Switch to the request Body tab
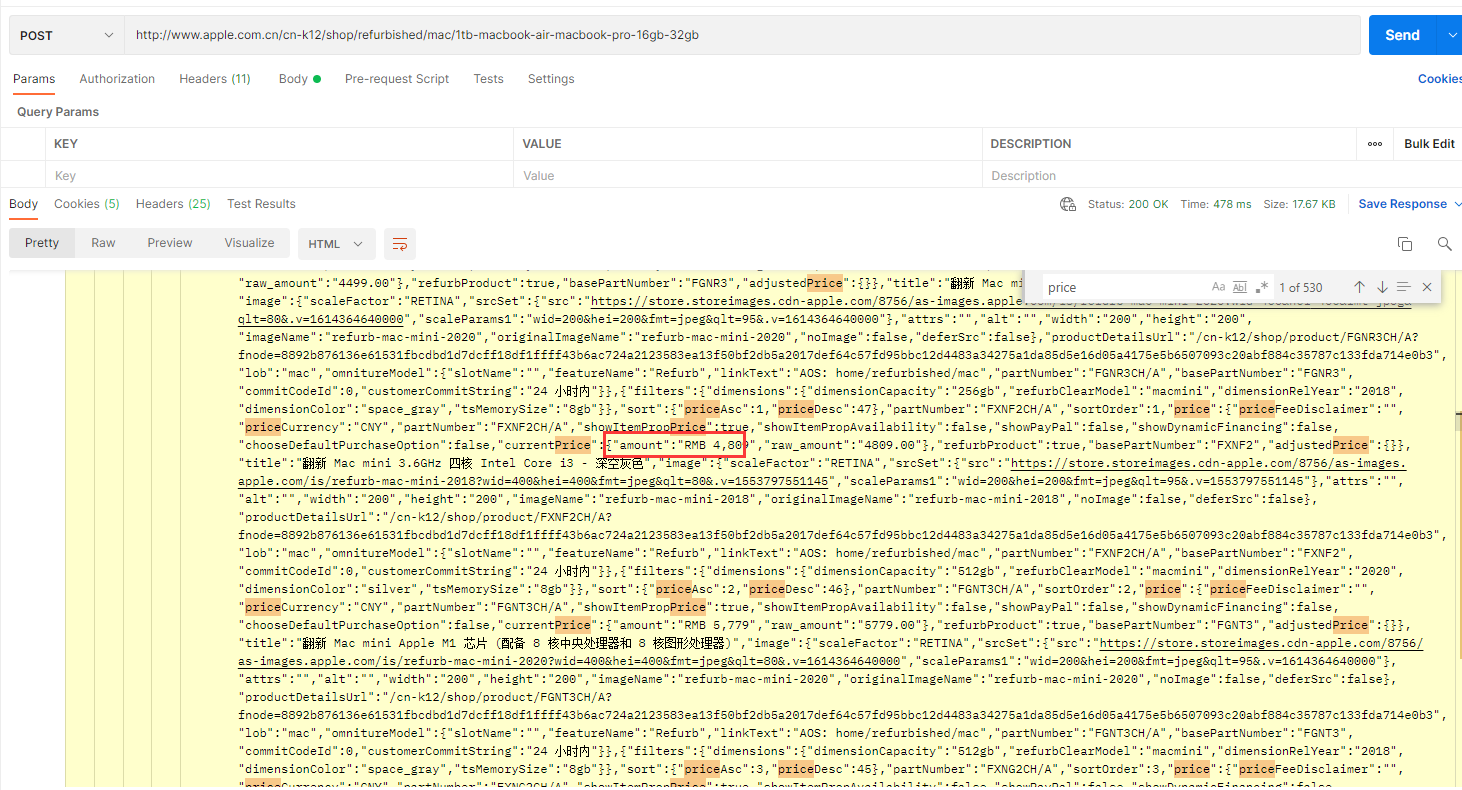1462x790 pixels. coord(299,79)
